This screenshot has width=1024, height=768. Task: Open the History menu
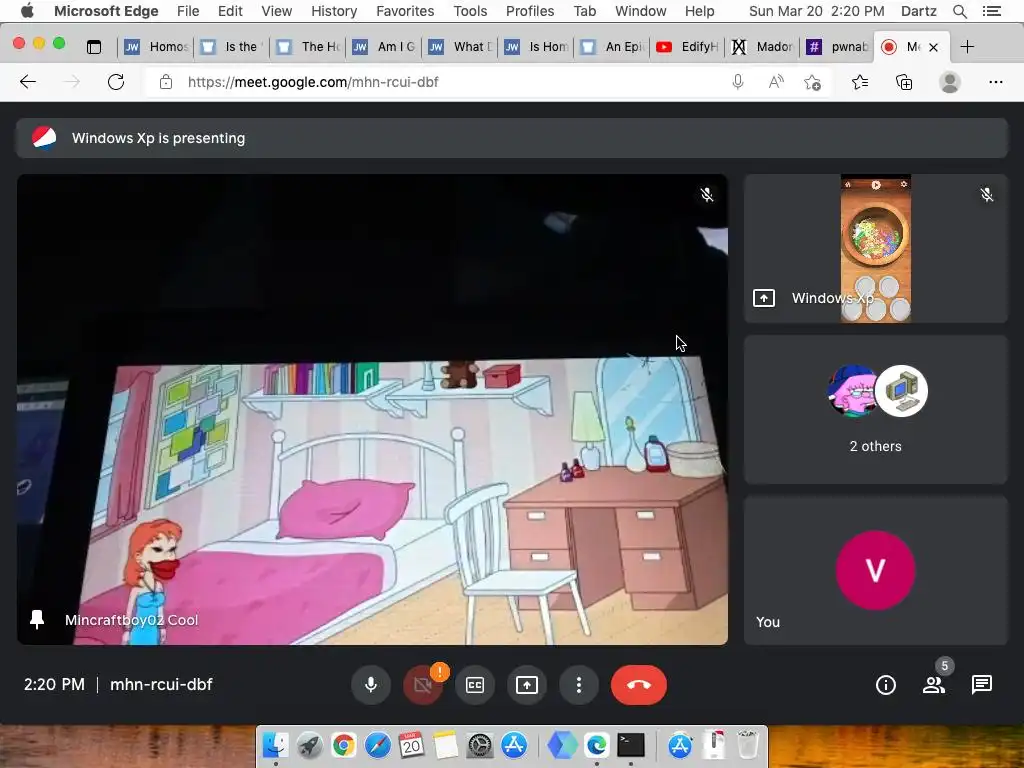(334, 11)
